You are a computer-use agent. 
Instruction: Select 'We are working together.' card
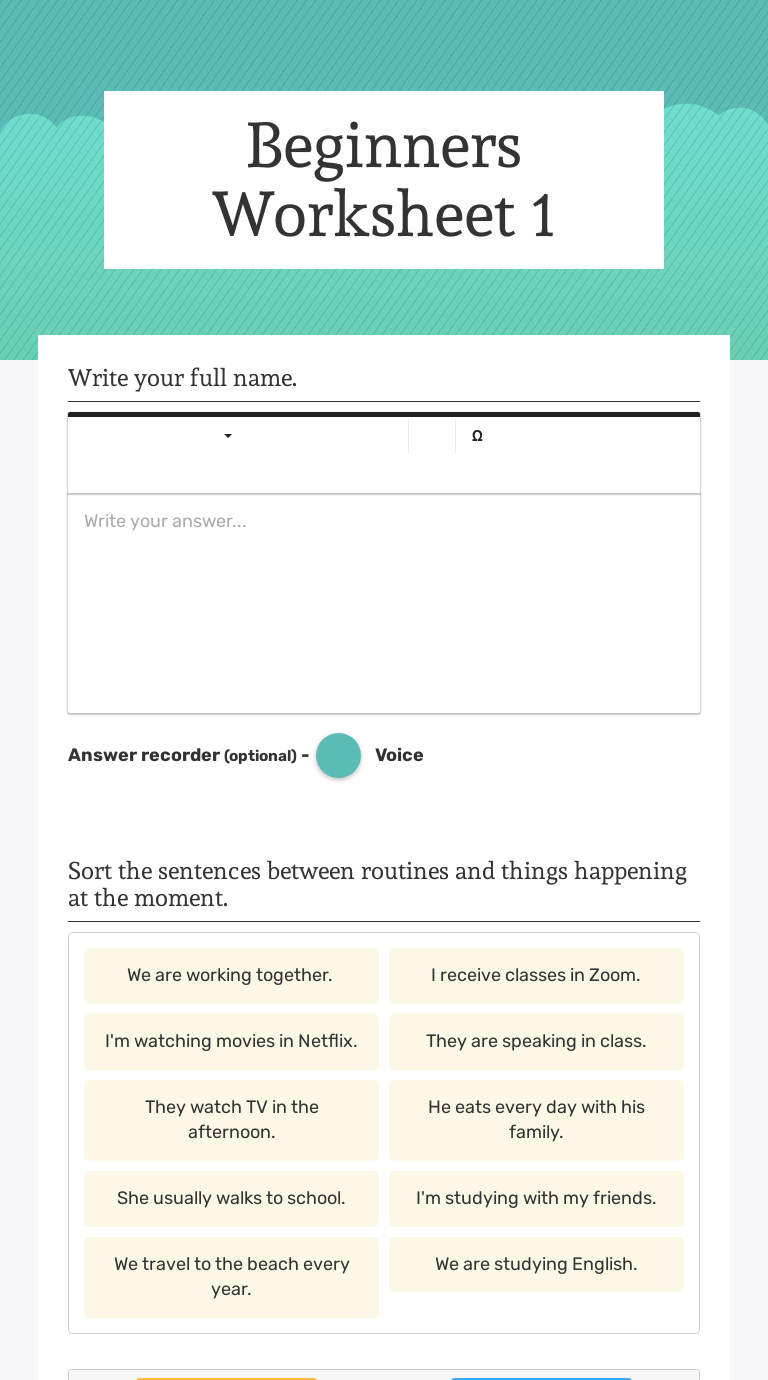[x=231, y=975]
